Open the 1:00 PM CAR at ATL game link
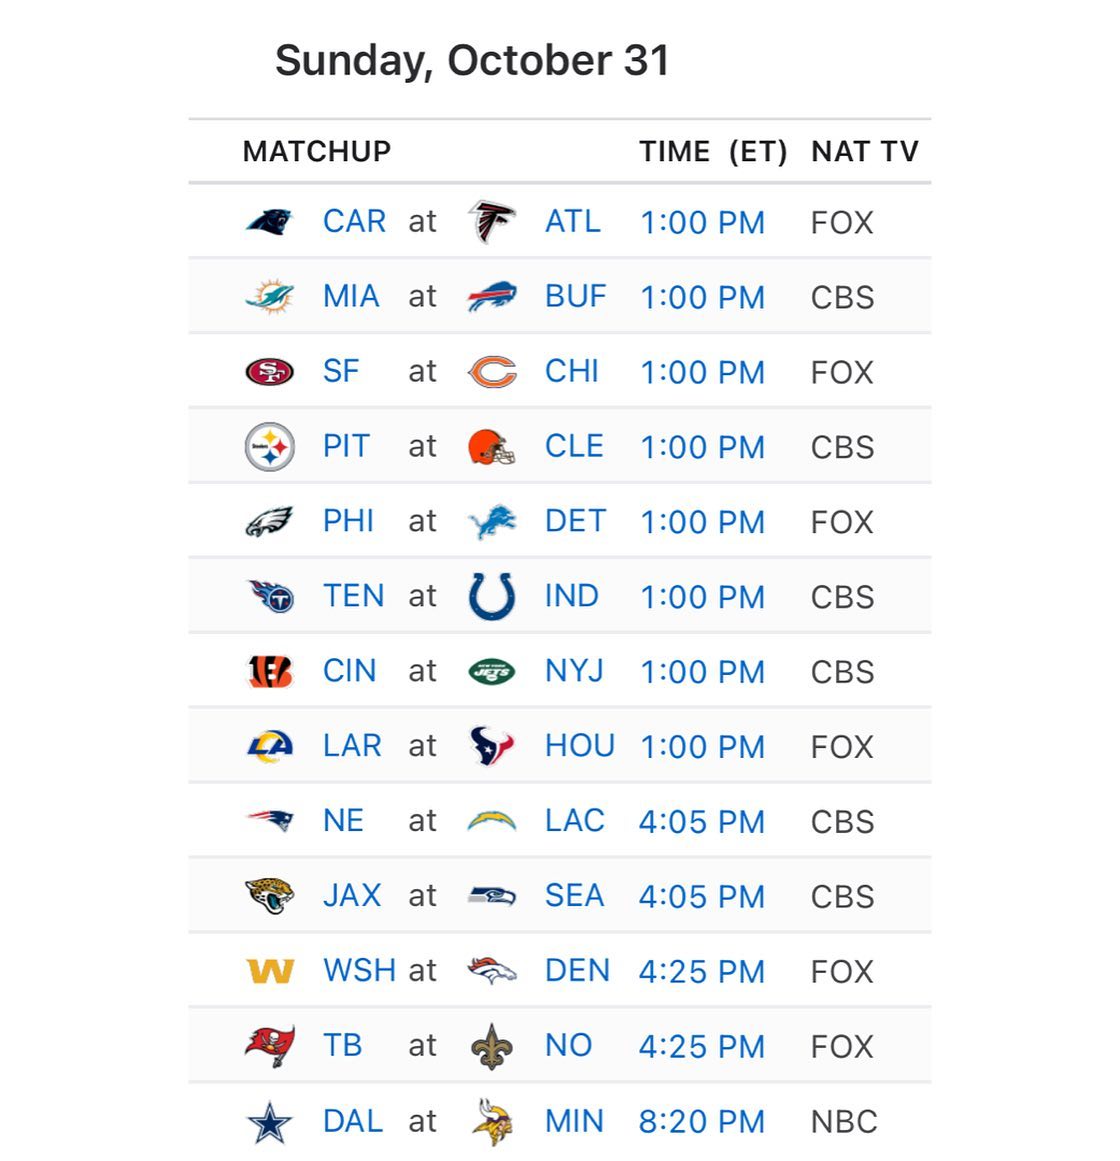This screenshot has width=1120, height=1161. point(702,222)
